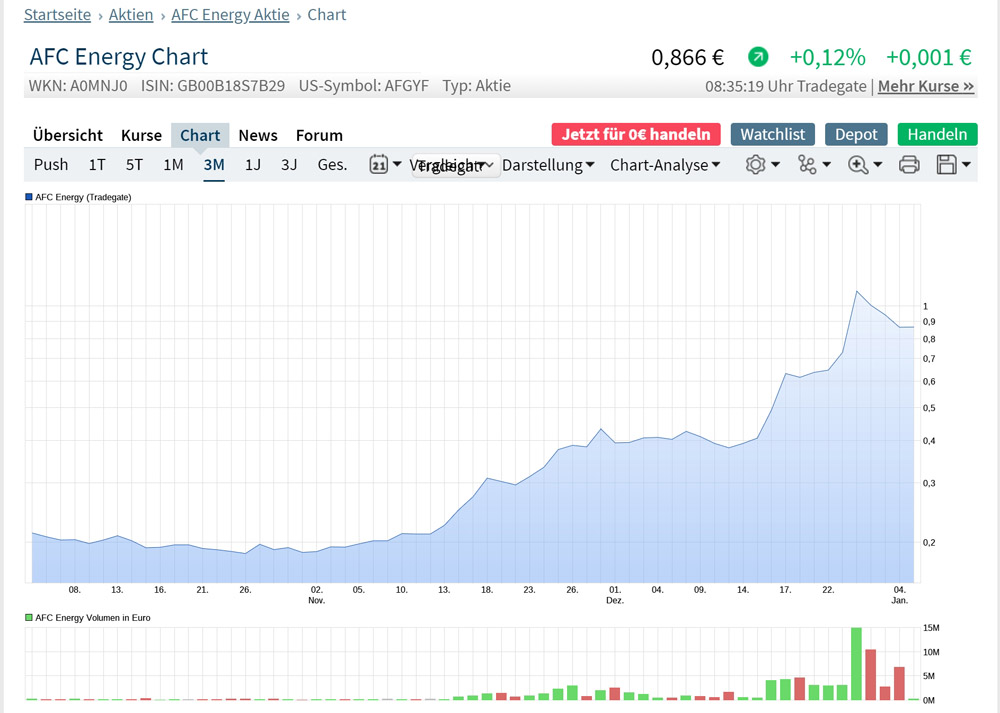Select the 1T time range

(x=97, y=165)
